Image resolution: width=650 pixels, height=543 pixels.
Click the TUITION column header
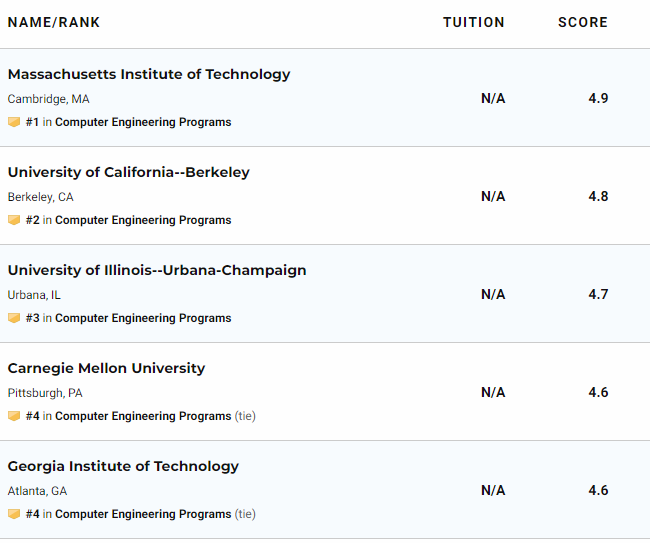tap(474, 22)
